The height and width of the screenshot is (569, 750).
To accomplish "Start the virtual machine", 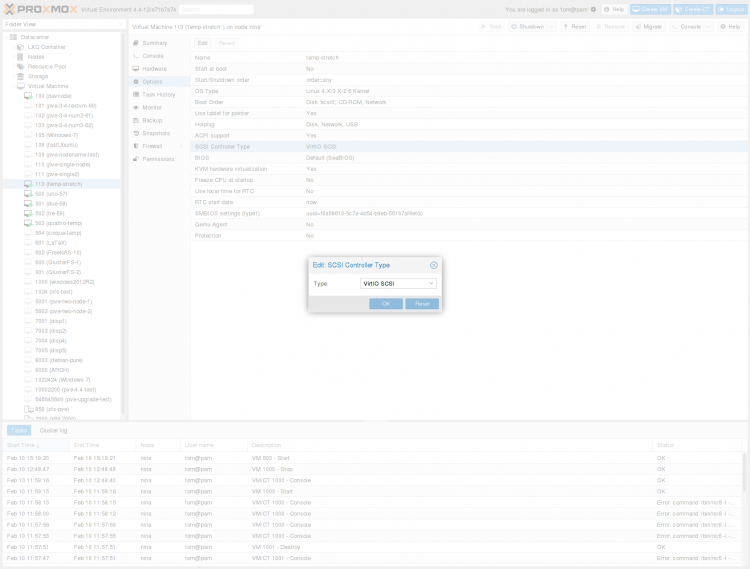I will click(491, 27).
